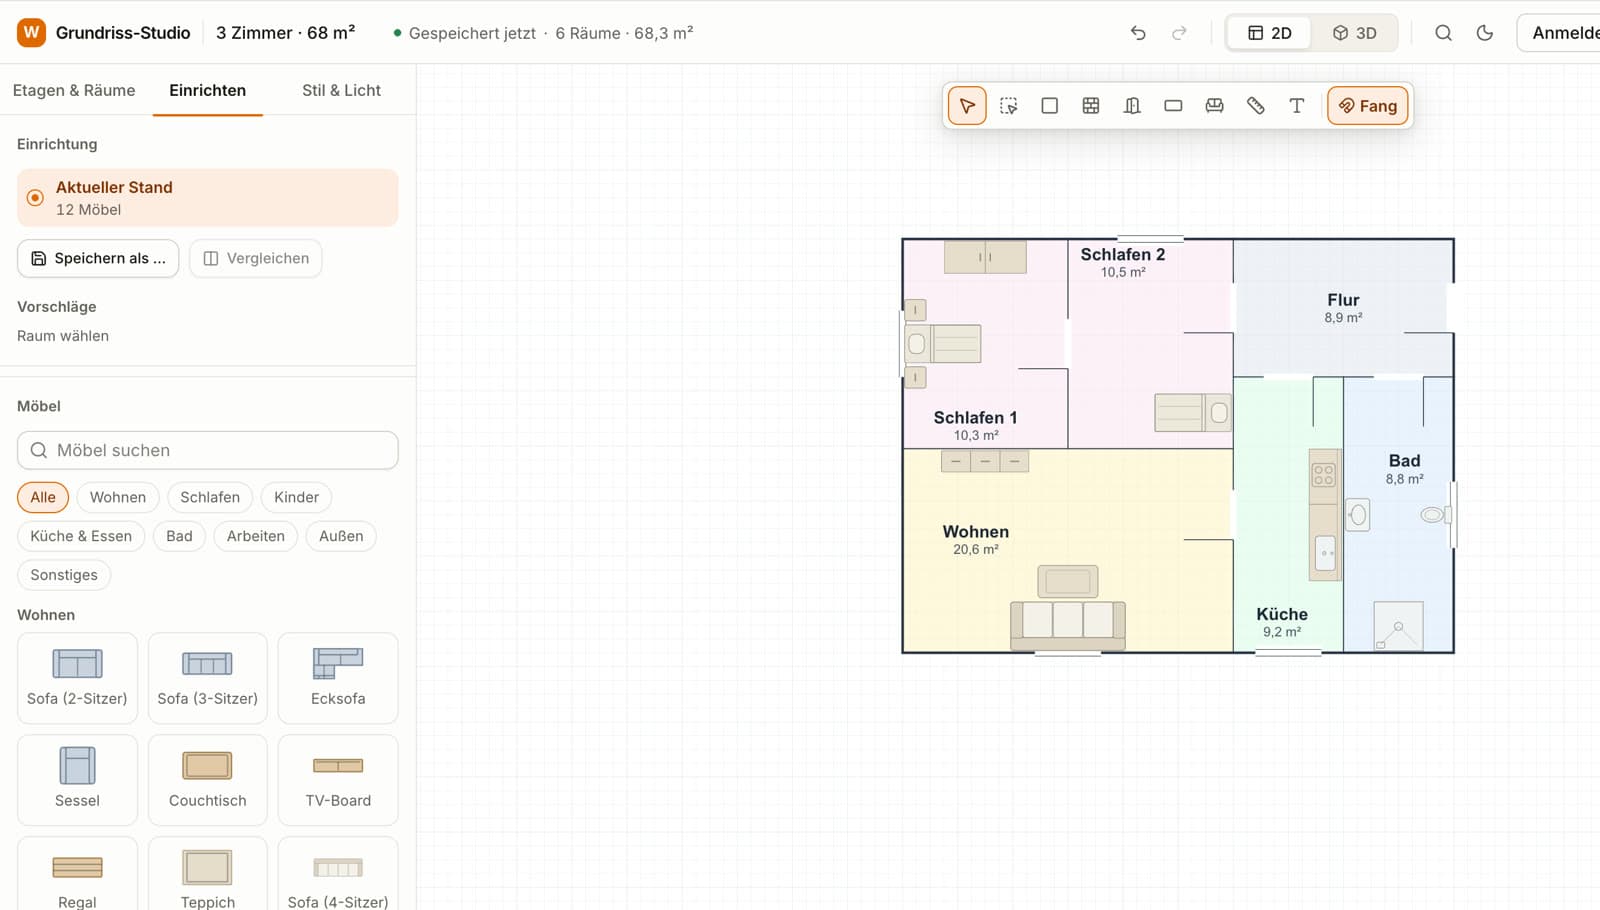This screenshot has height=910, width=1600.
Task: Toggle the Fang snapping option
Action: click(x=1368, y=106)
